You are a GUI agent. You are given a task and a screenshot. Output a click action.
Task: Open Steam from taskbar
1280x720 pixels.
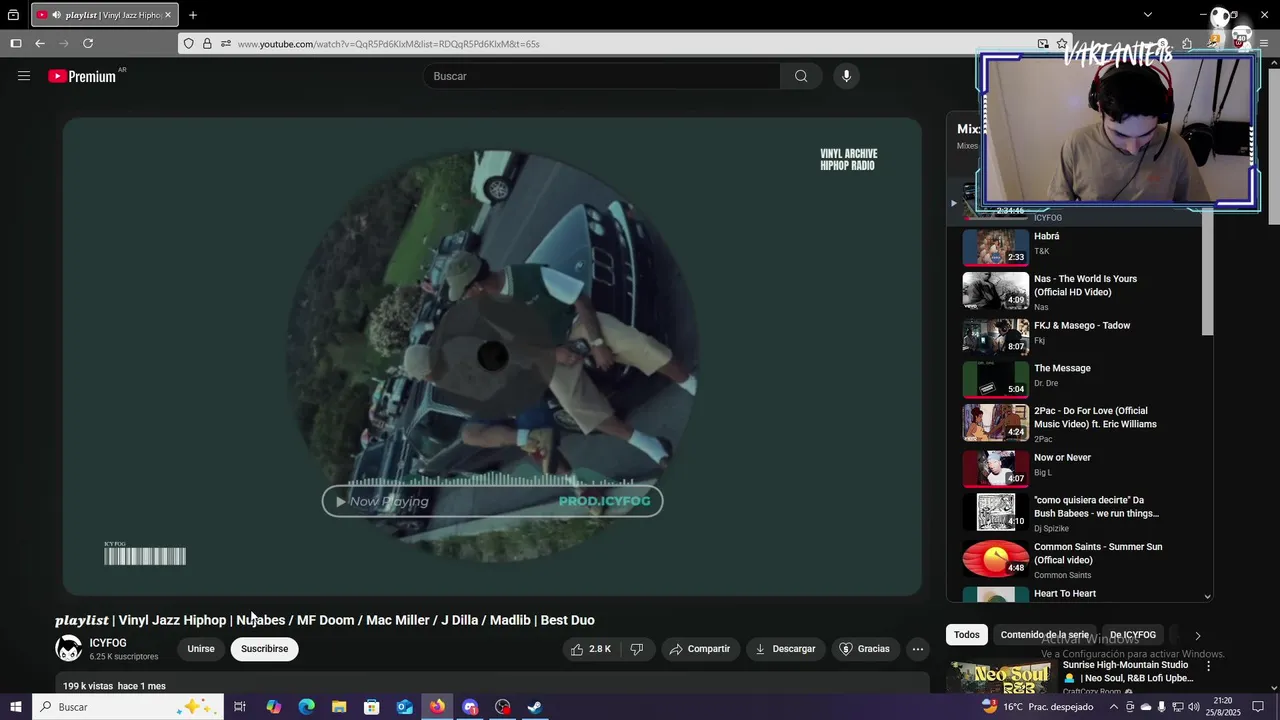535,707
